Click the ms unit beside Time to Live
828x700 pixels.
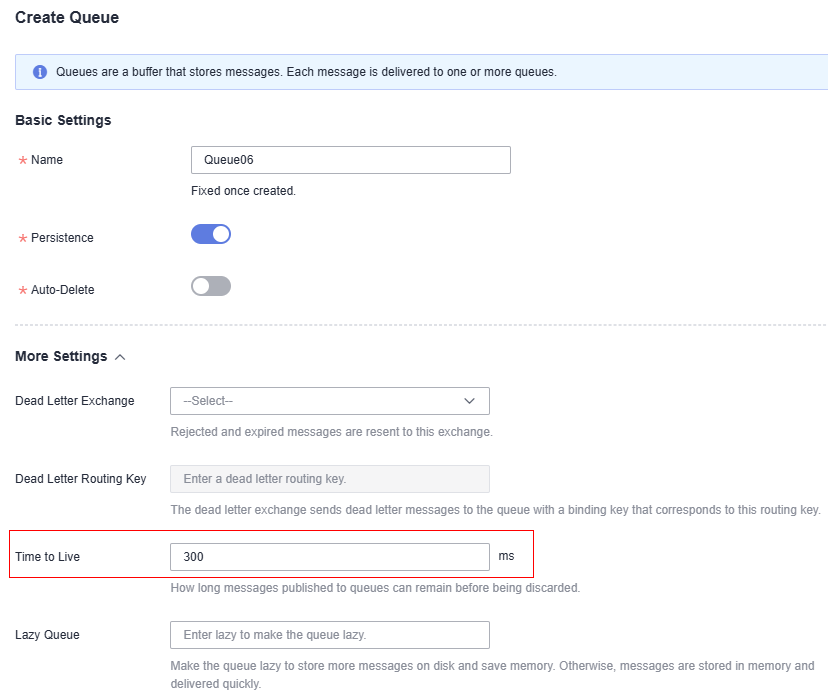[x=506, y=556]
